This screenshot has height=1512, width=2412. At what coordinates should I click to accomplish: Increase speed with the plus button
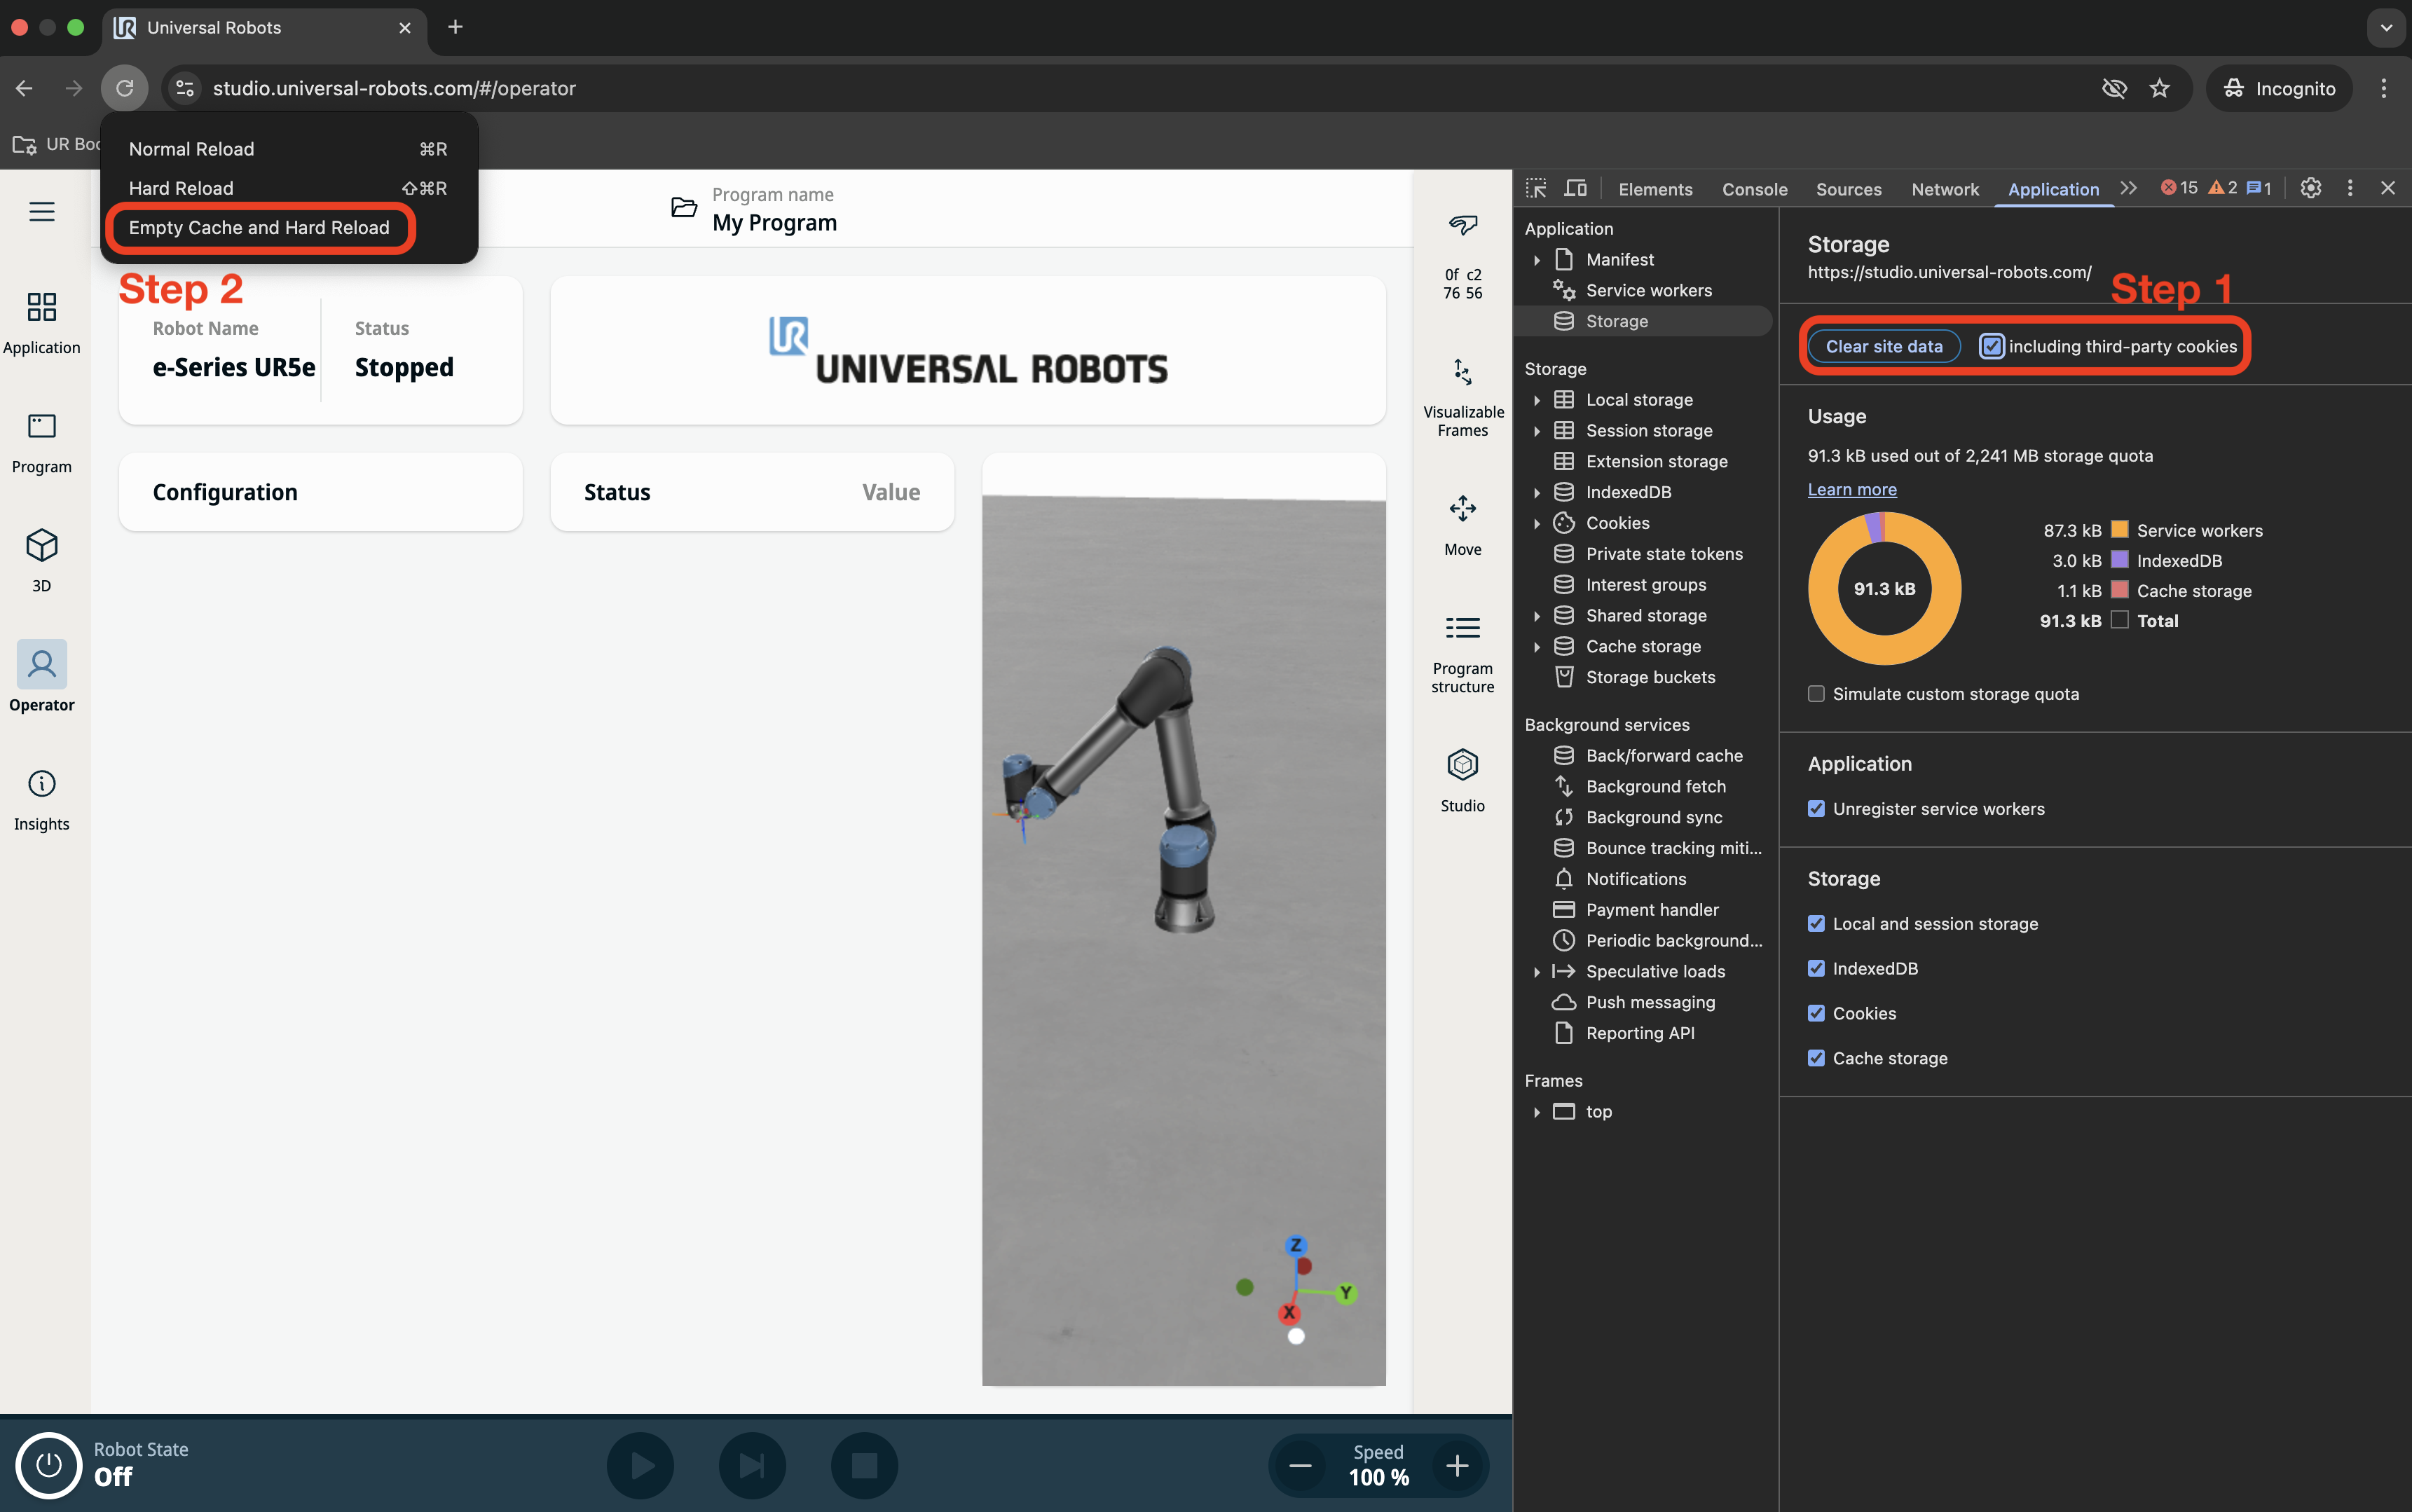tap(1457, 1466)
